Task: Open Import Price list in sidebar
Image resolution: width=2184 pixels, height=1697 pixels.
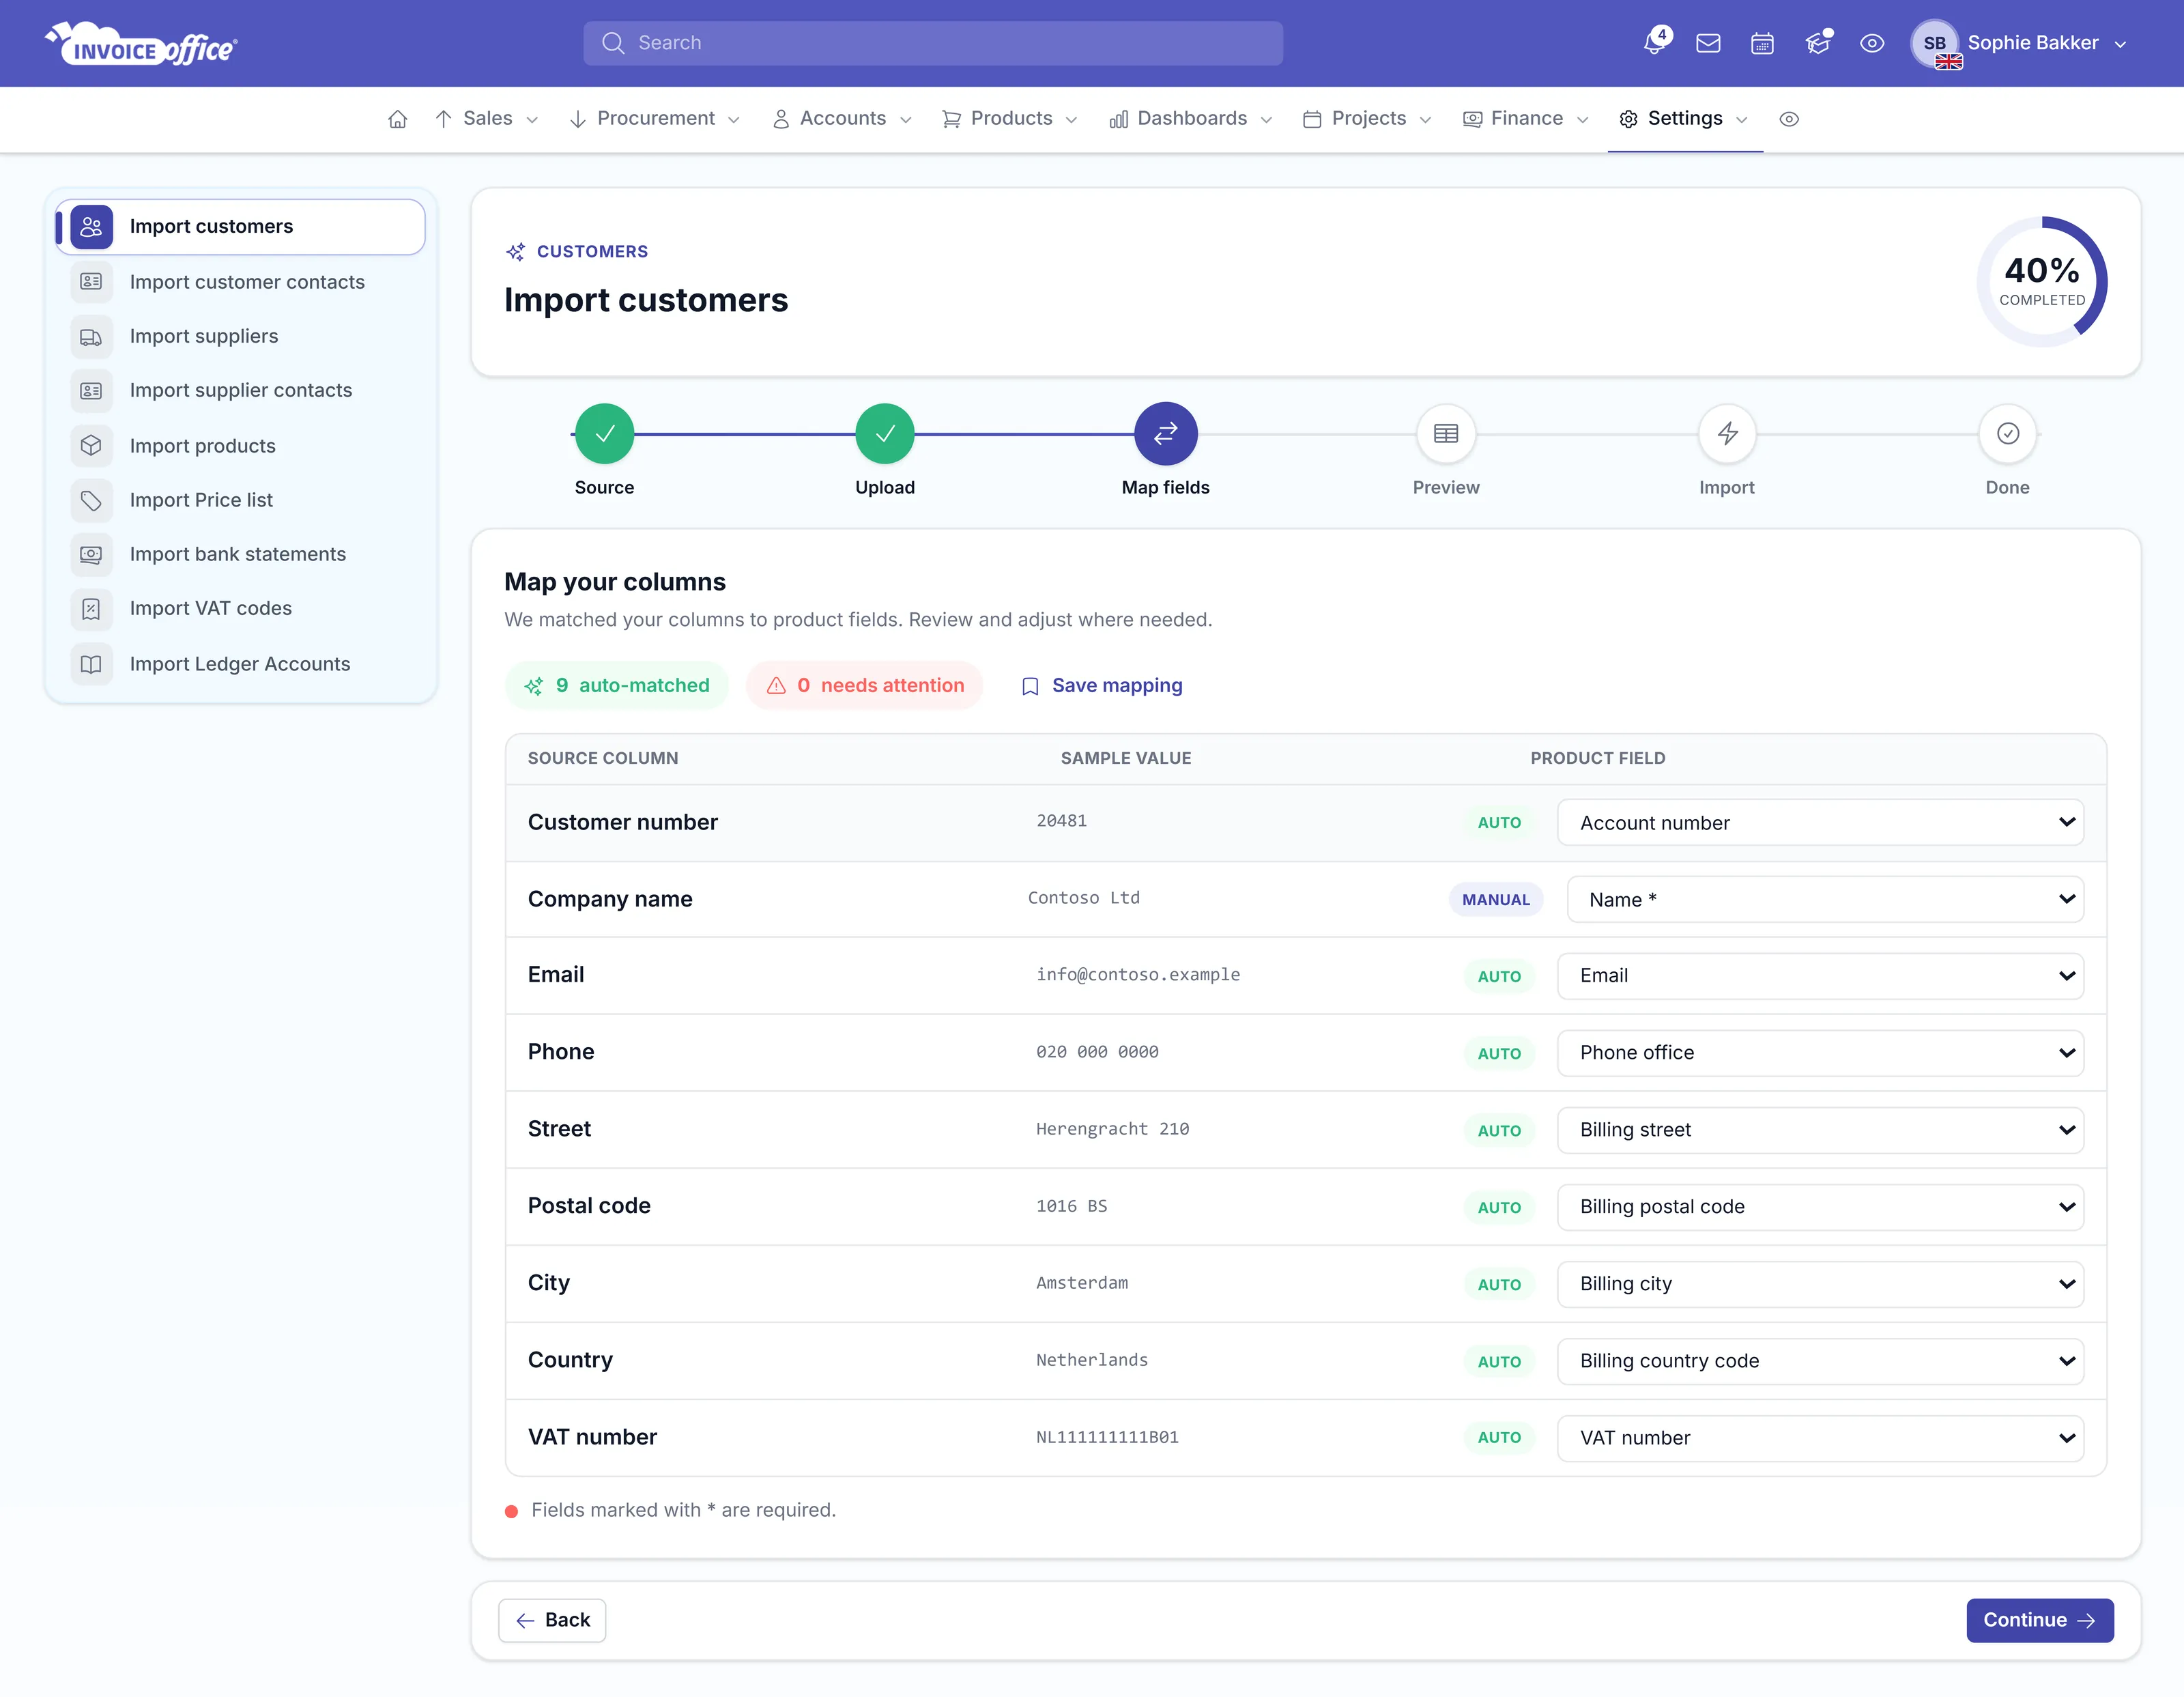Action: click(x=240, y=500)
